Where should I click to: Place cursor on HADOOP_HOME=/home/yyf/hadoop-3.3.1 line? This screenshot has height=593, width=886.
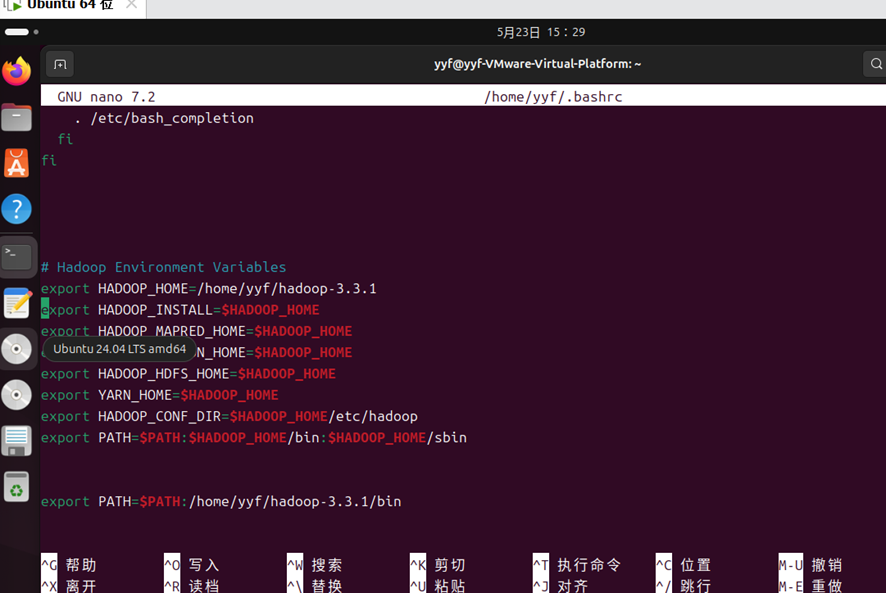tap(236, 289)
